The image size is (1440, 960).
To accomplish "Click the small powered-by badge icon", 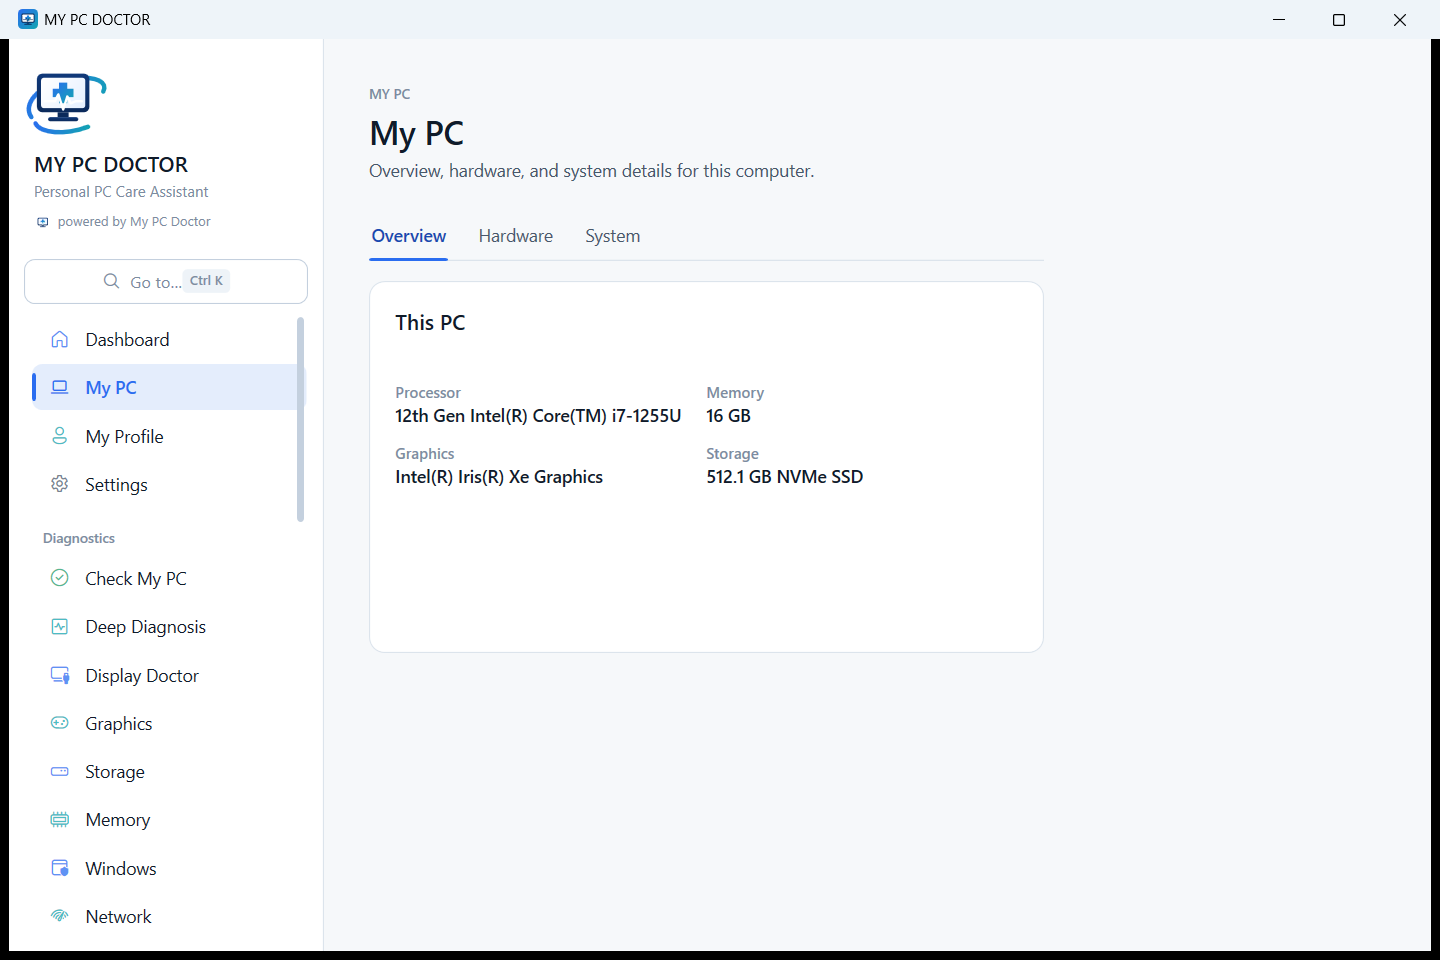I will pyautogui.click(x=43, y=222).
